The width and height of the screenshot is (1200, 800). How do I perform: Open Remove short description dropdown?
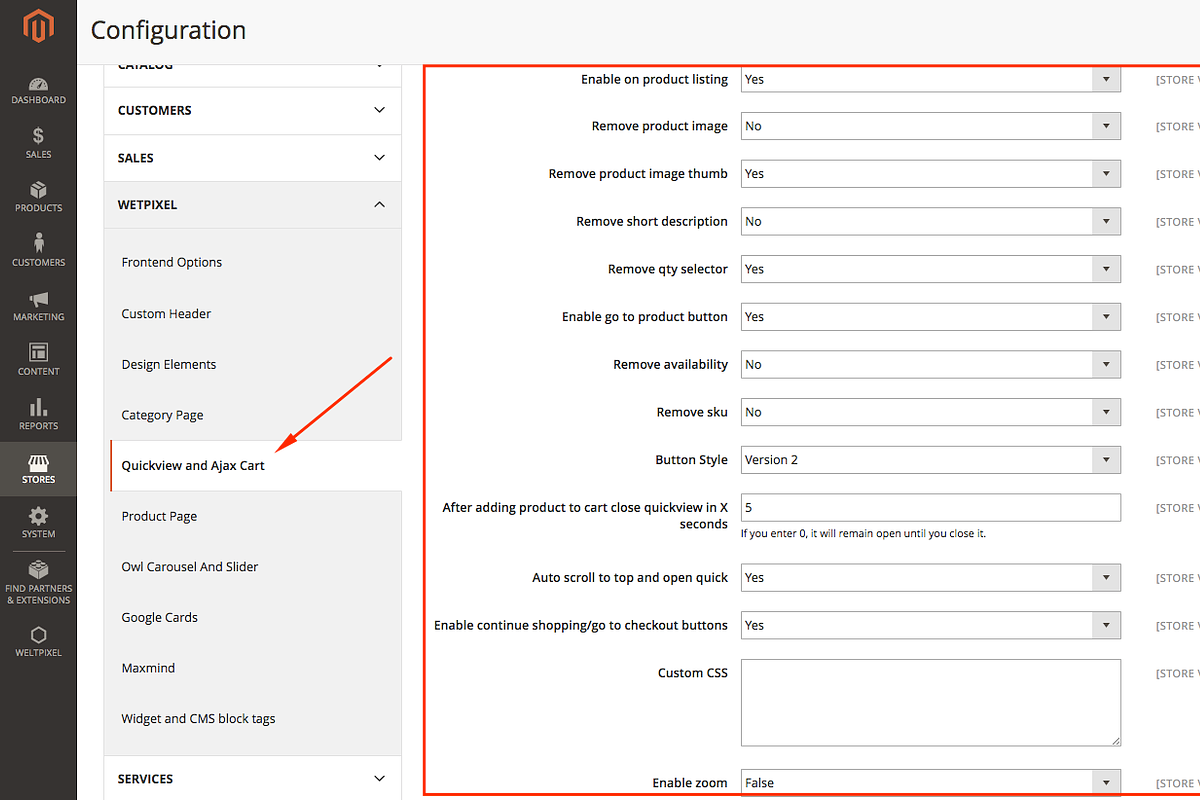tap(930, 221)
